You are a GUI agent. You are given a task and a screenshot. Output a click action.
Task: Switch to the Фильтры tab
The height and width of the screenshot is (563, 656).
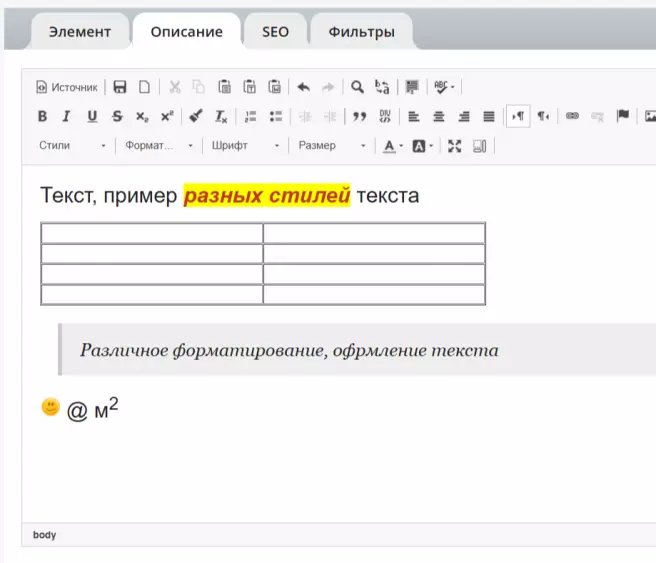coord(361,31)
